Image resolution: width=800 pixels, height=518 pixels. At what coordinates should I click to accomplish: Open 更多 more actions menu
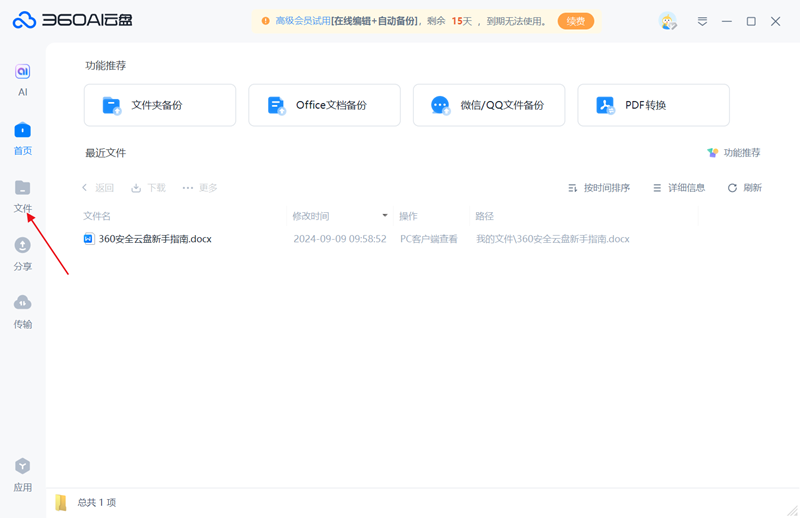click(200, 188)
